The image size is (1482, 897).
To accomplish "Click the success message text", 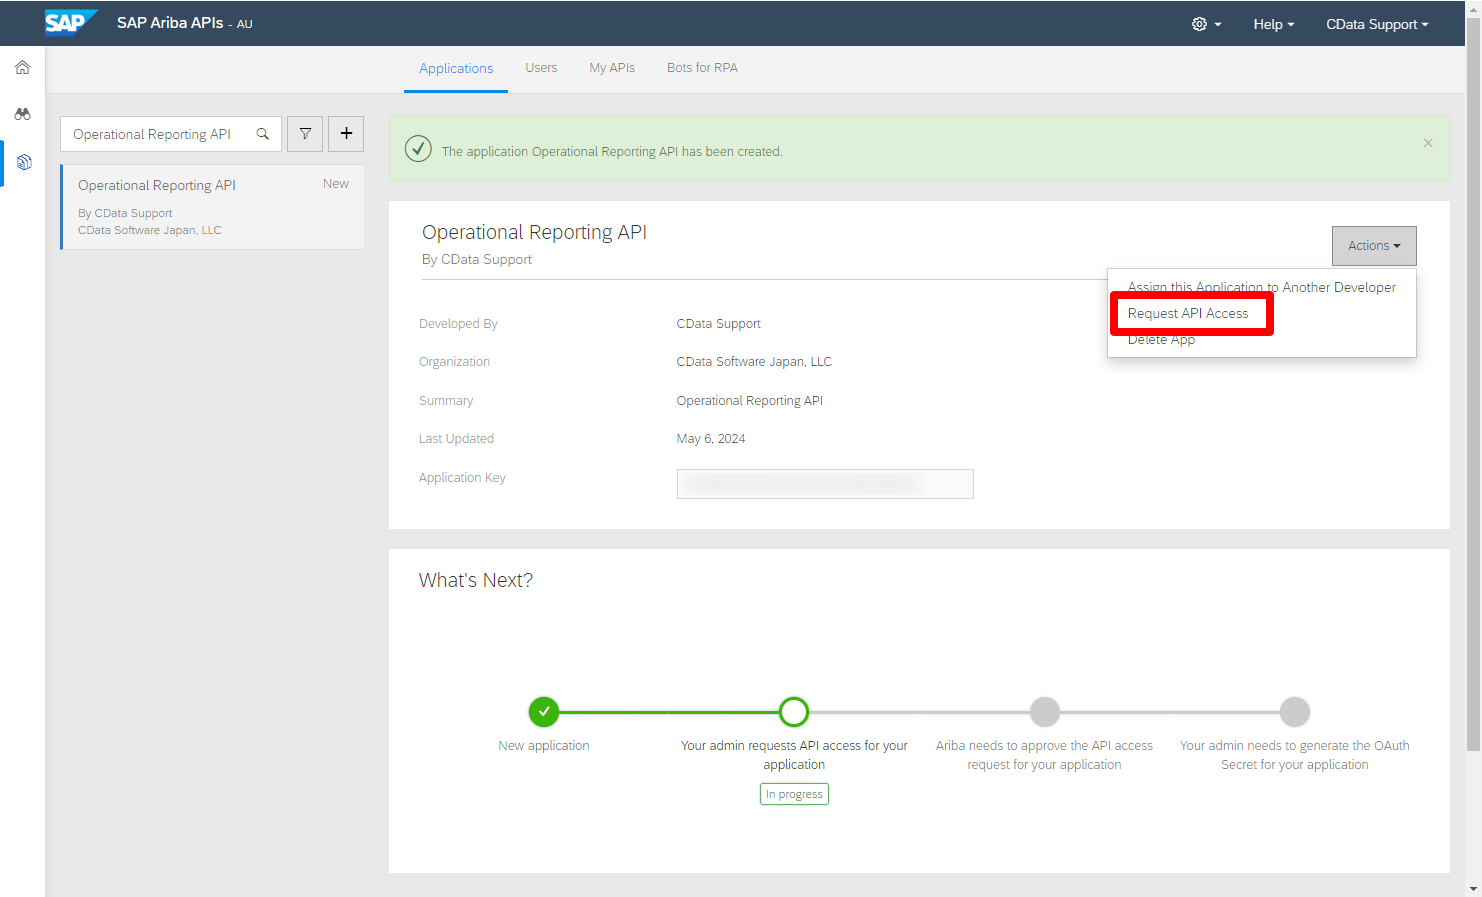I will coord(612,152).
